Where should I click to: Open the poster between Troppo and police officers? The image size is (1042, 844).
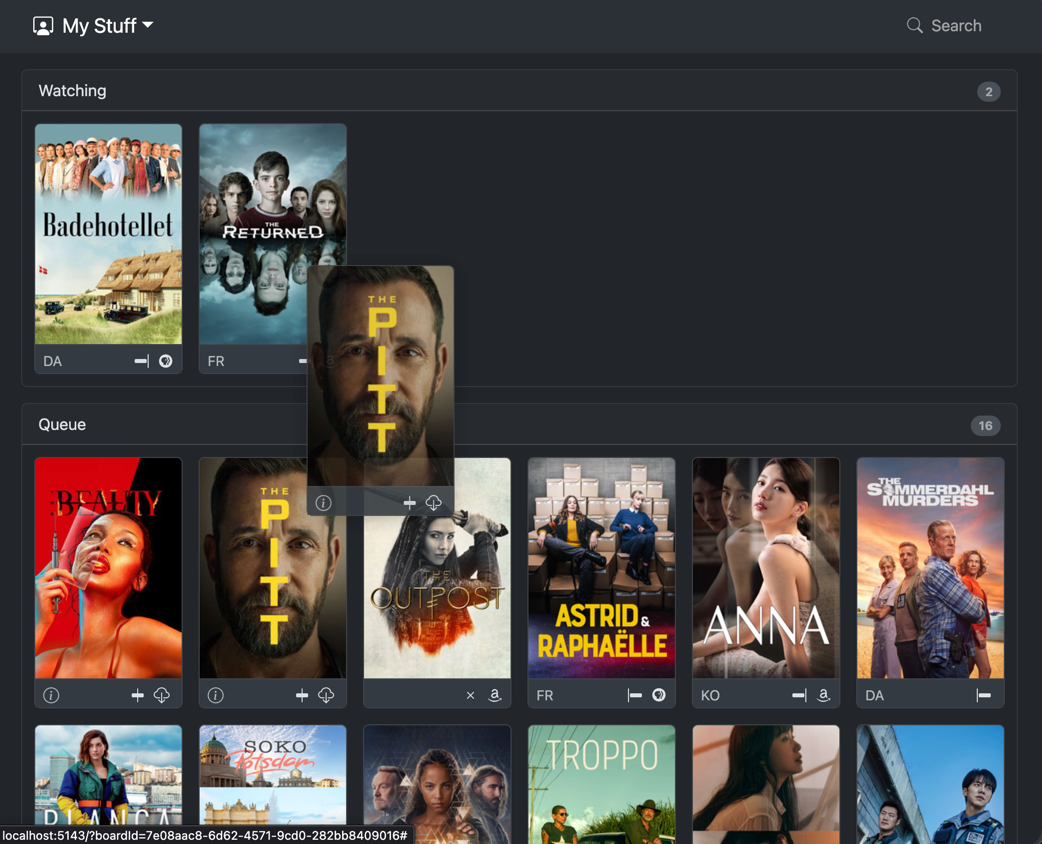[766, 784]
